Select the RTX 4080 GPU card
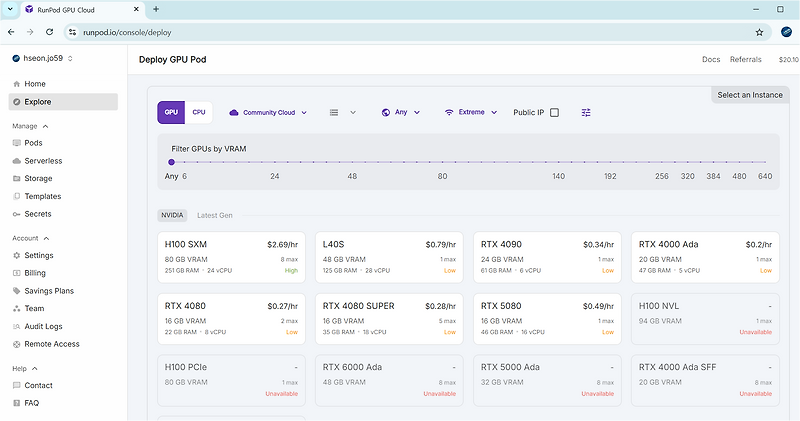800x421 pixels. 231,319
